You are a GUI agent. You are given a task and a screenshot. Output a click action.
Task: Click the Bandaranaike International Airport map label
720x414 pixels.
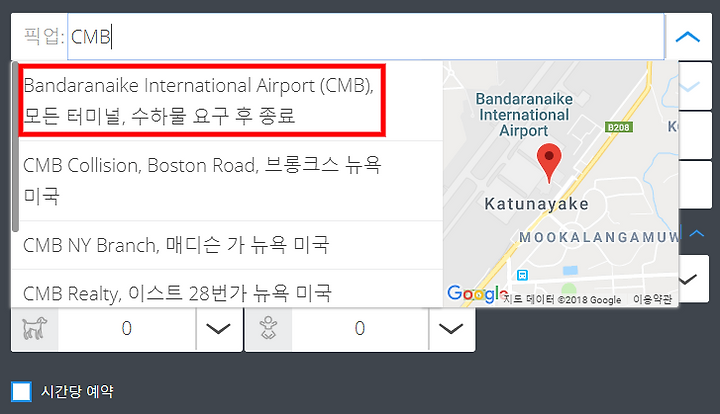(x=524, y=115)
